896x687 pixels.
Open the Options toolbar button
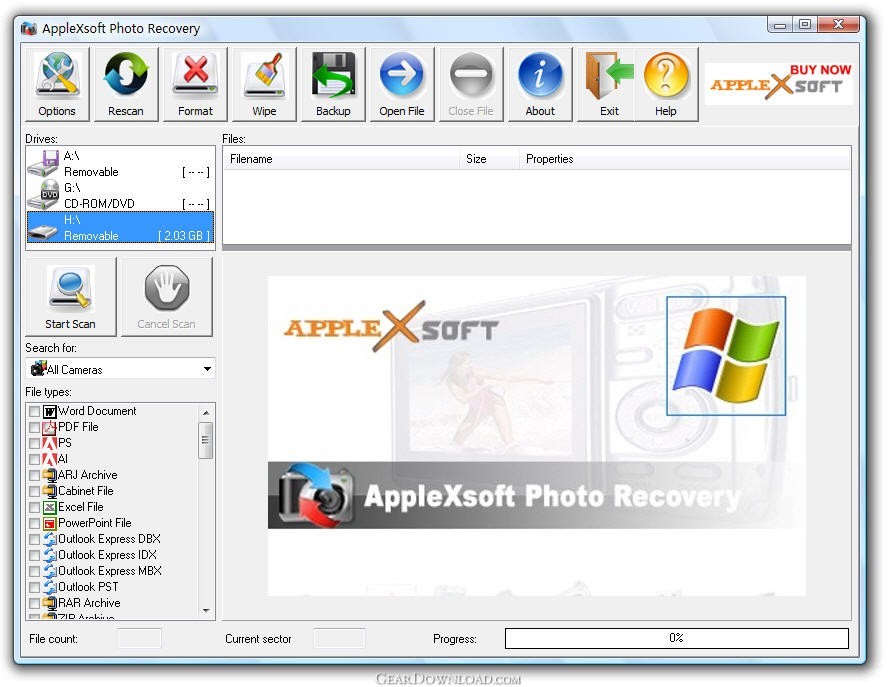point(57,85)
